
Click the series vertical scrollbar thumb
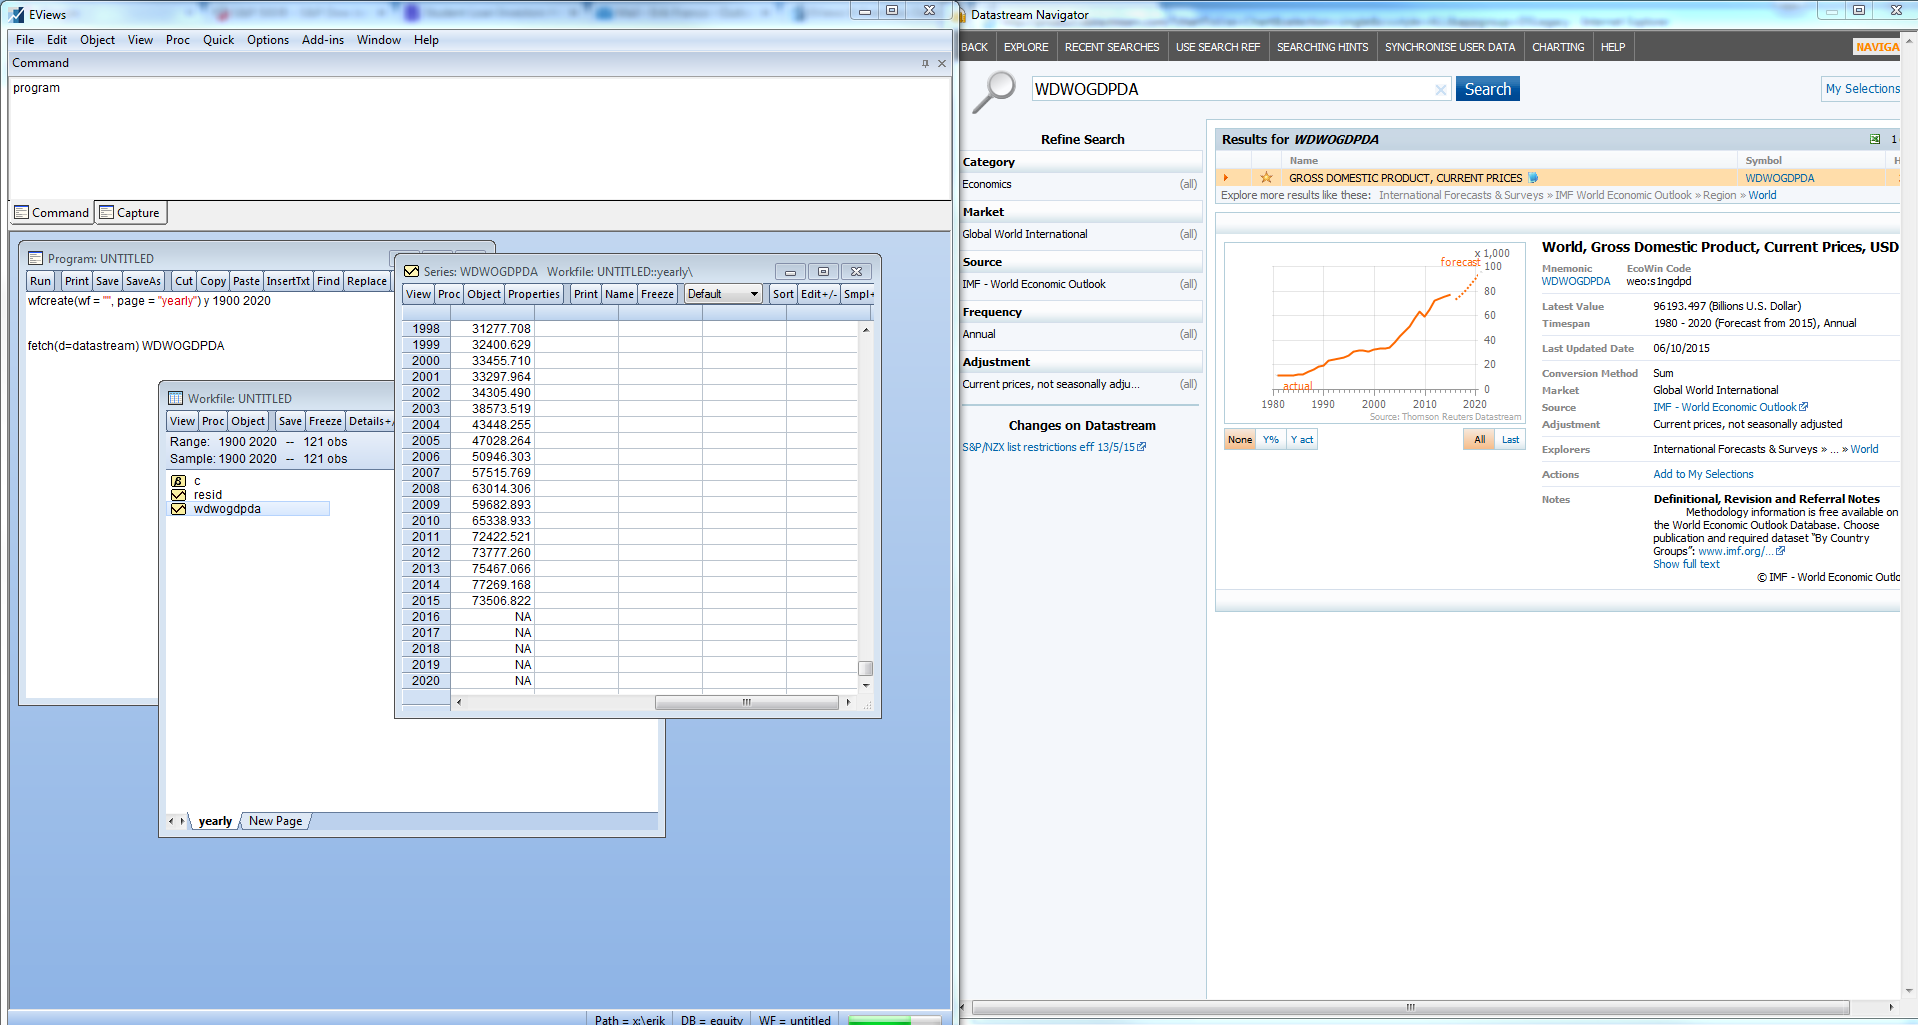click(866, 668)
